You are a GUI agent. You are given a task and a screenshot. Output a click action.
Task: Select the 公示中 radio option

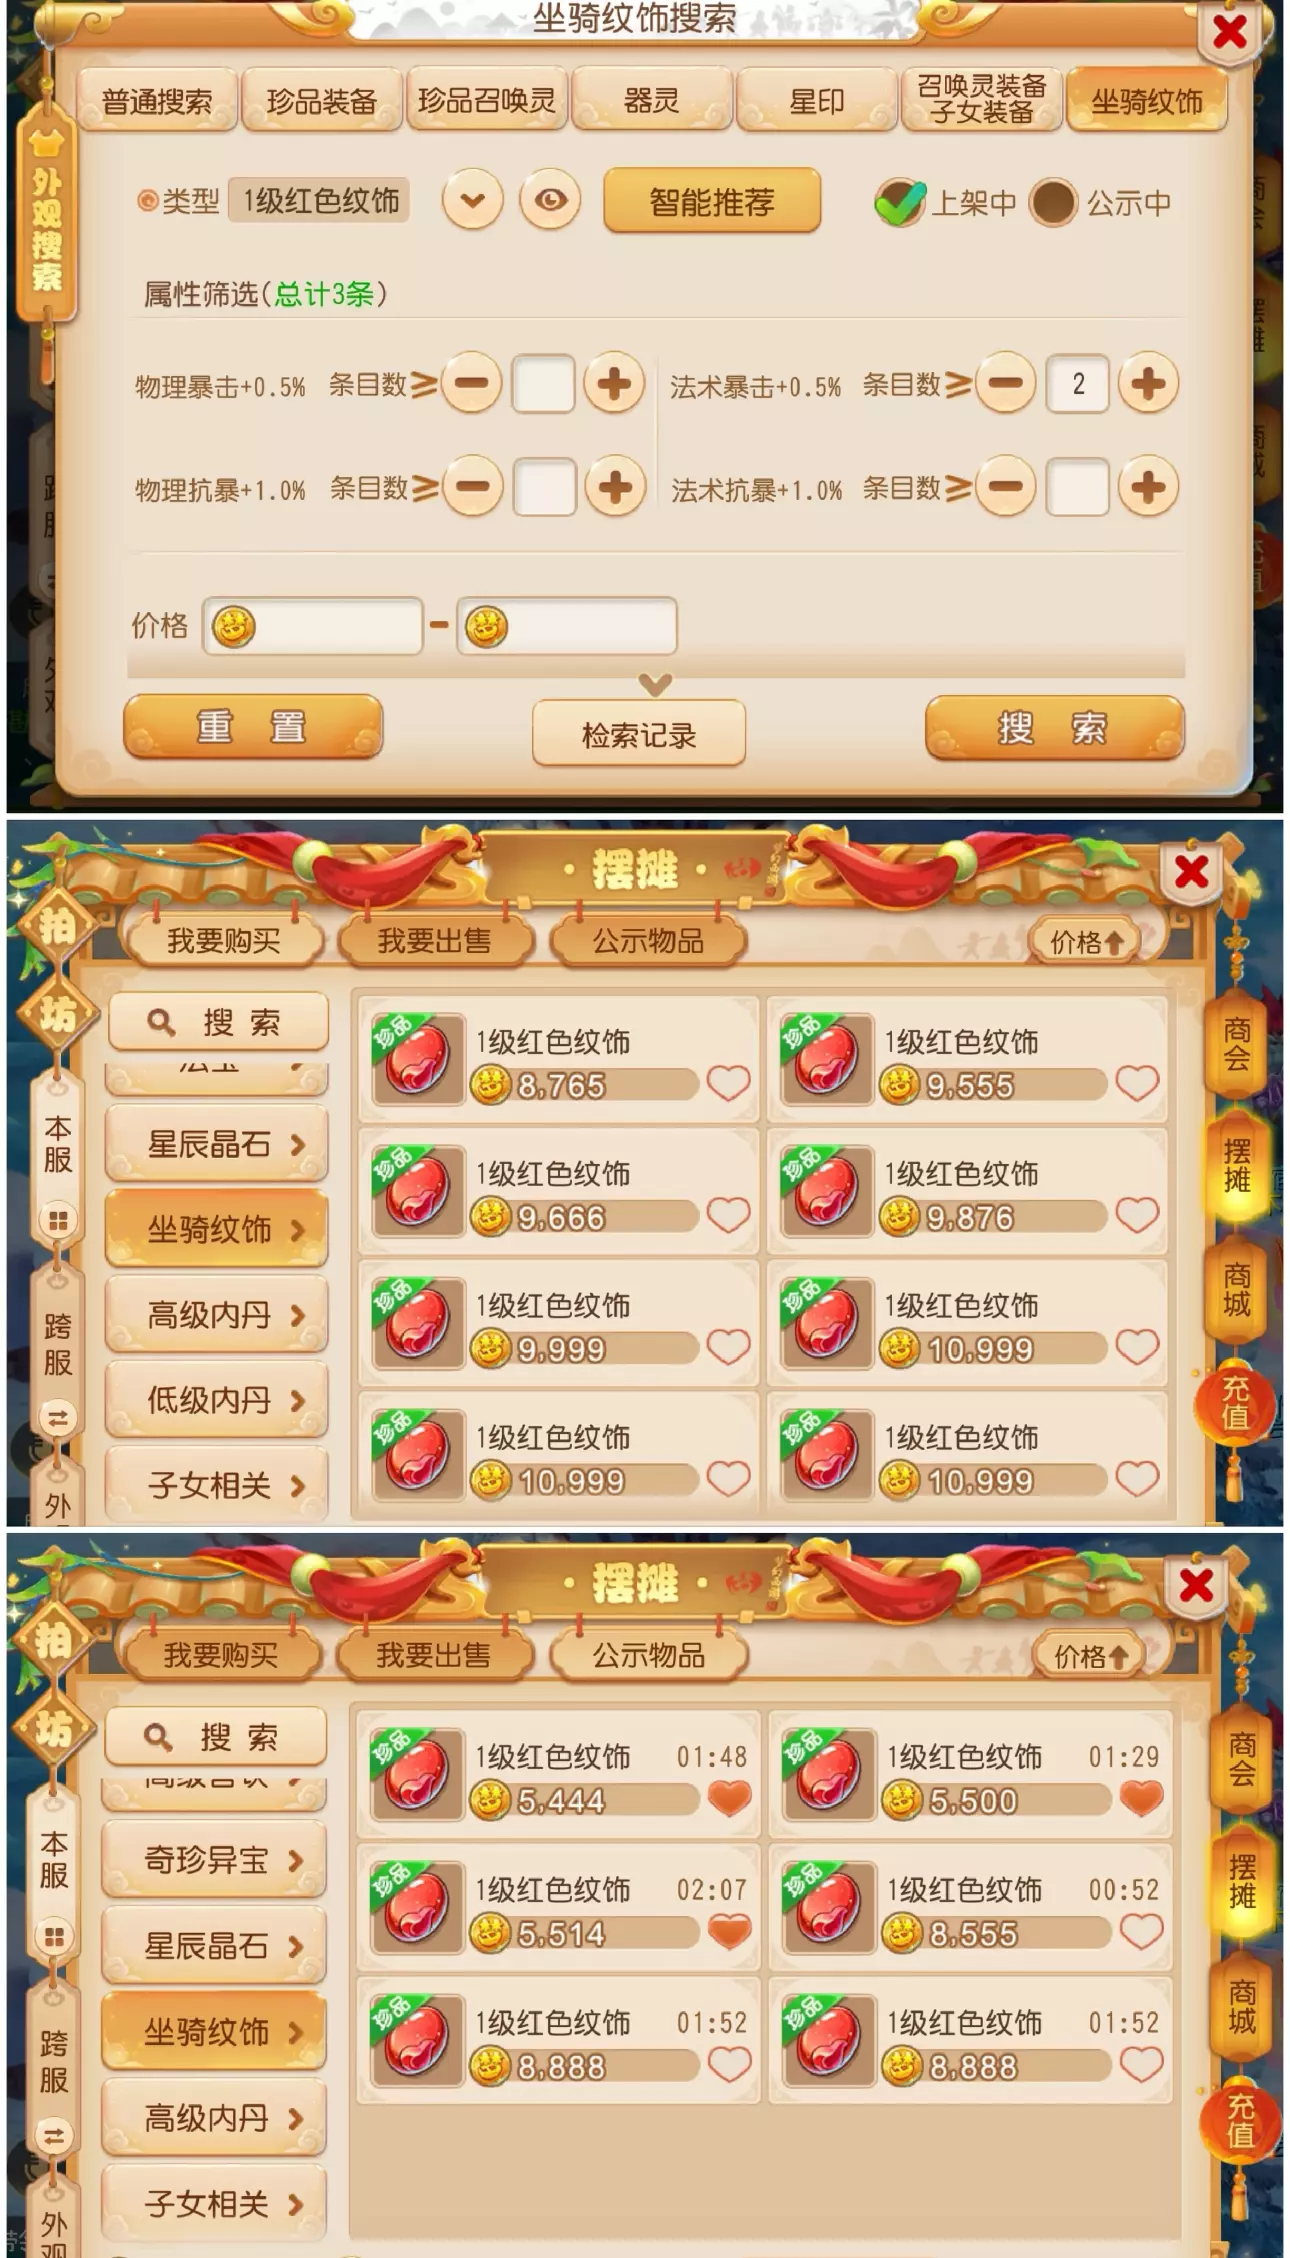[x=1052, y=203]
